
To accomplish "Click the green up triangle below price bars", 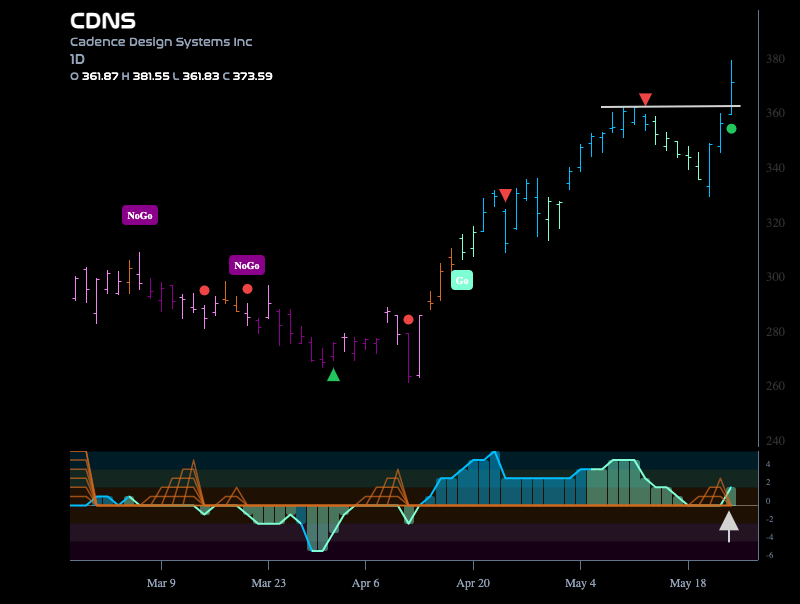I will click(x=333, y=375).
